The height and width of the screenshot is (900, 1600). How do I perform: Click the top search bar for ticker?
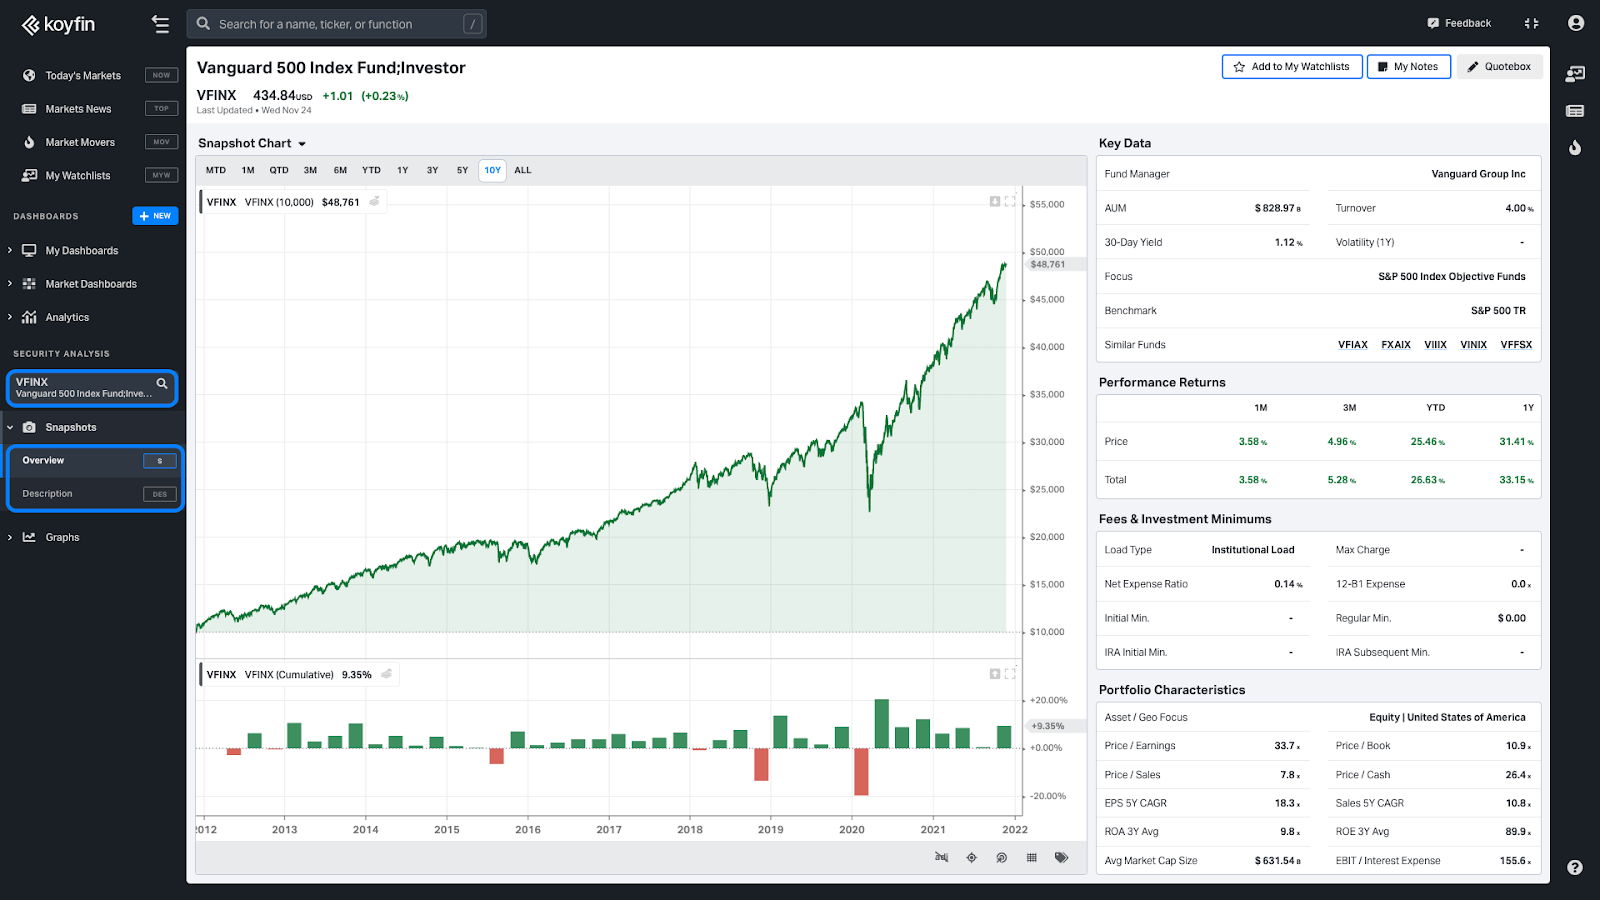[336, 24]
